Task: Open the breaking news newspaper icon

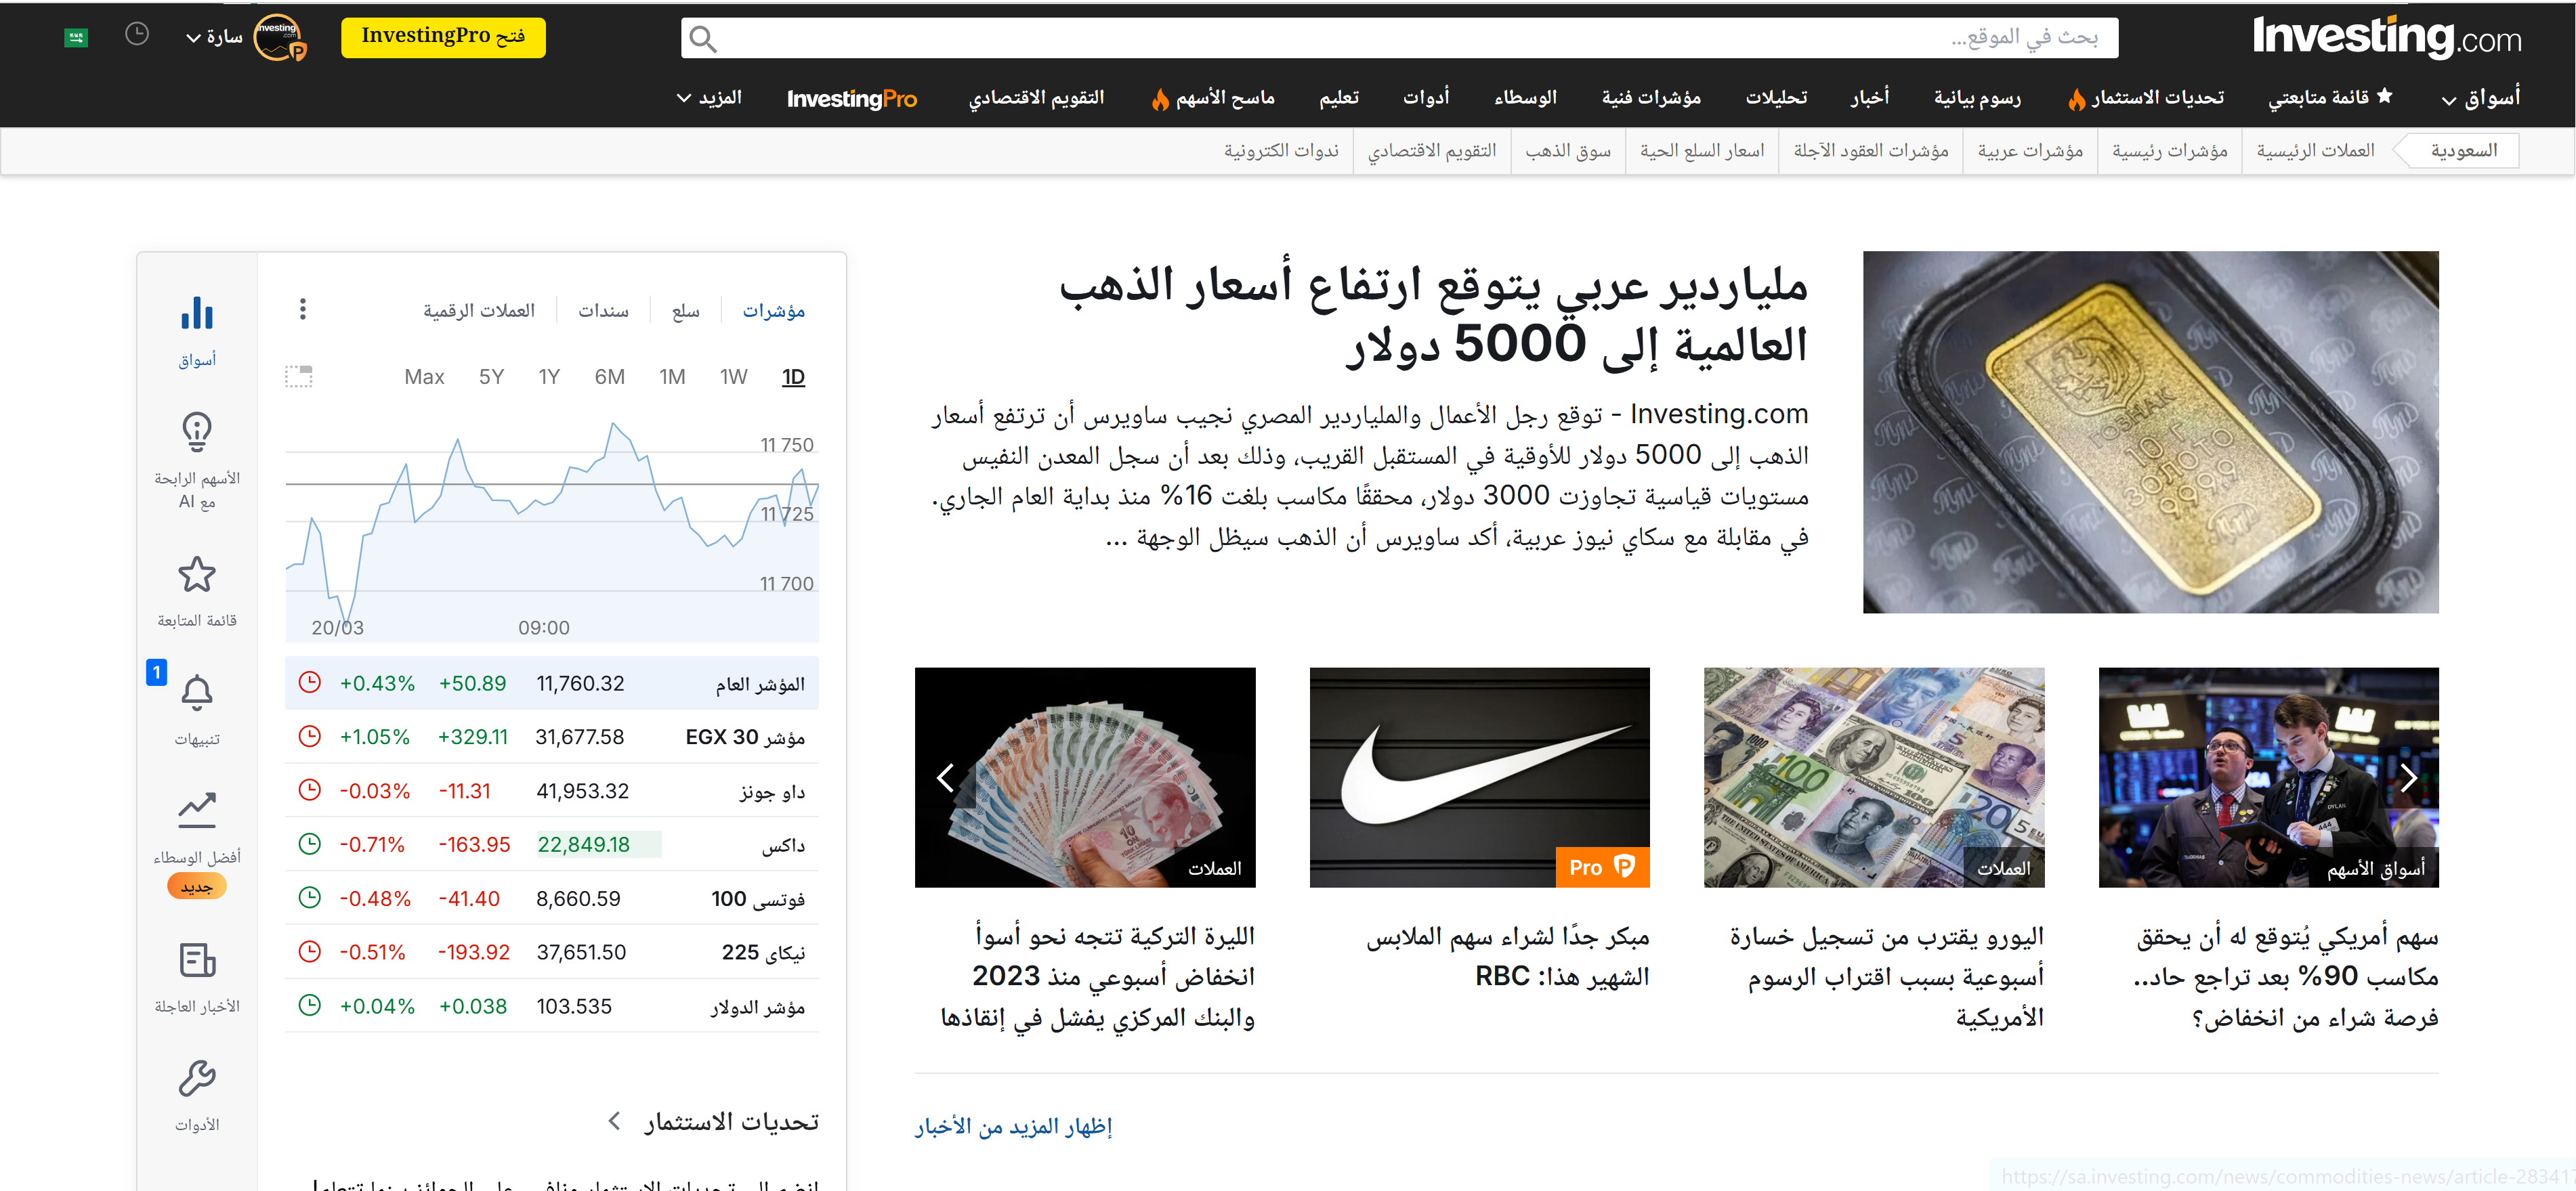Action: [197, 960]
